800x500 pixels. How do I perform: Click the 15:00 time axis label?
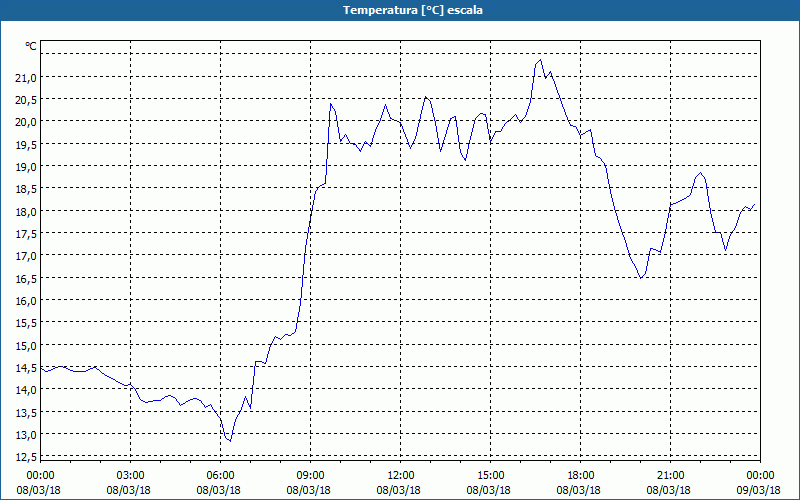pyautogui.click(x=490, y=476)
